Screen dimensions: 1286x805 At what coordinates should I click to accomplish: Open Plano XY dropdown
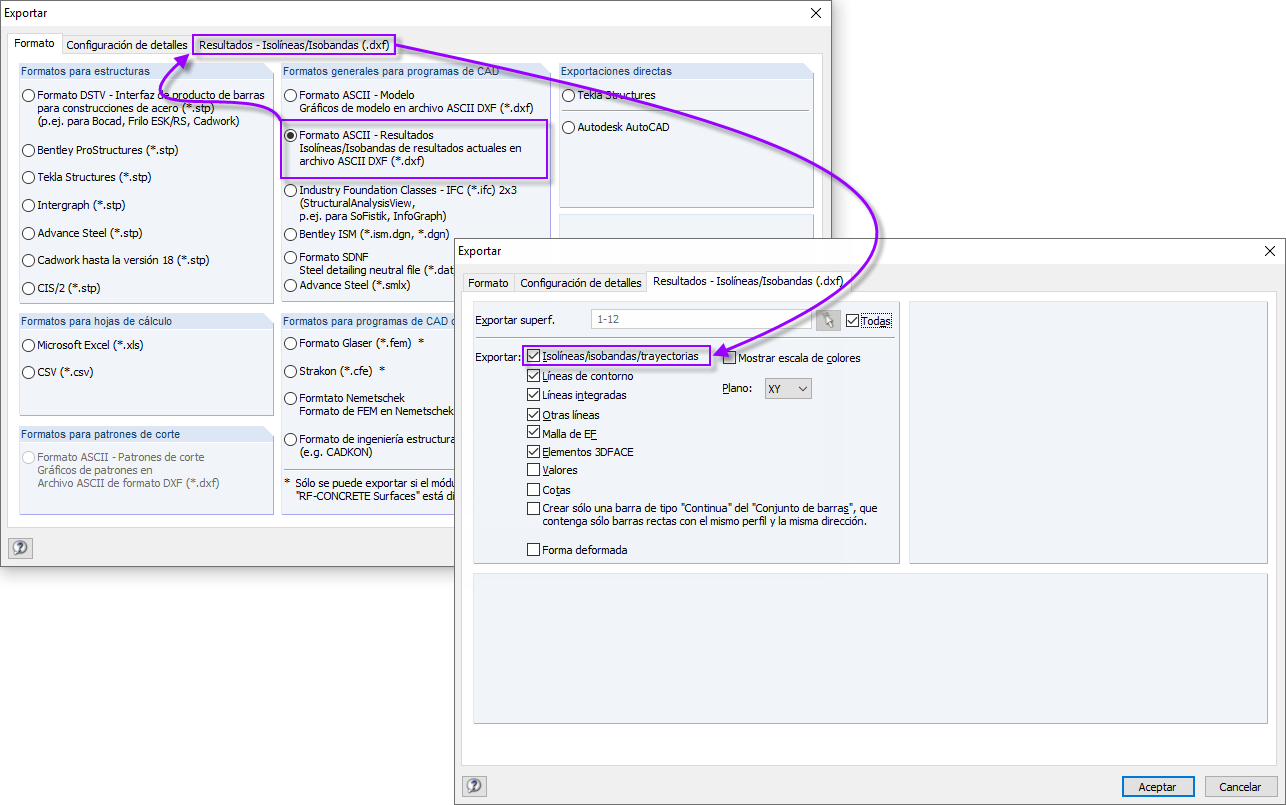tap(787, 388)
